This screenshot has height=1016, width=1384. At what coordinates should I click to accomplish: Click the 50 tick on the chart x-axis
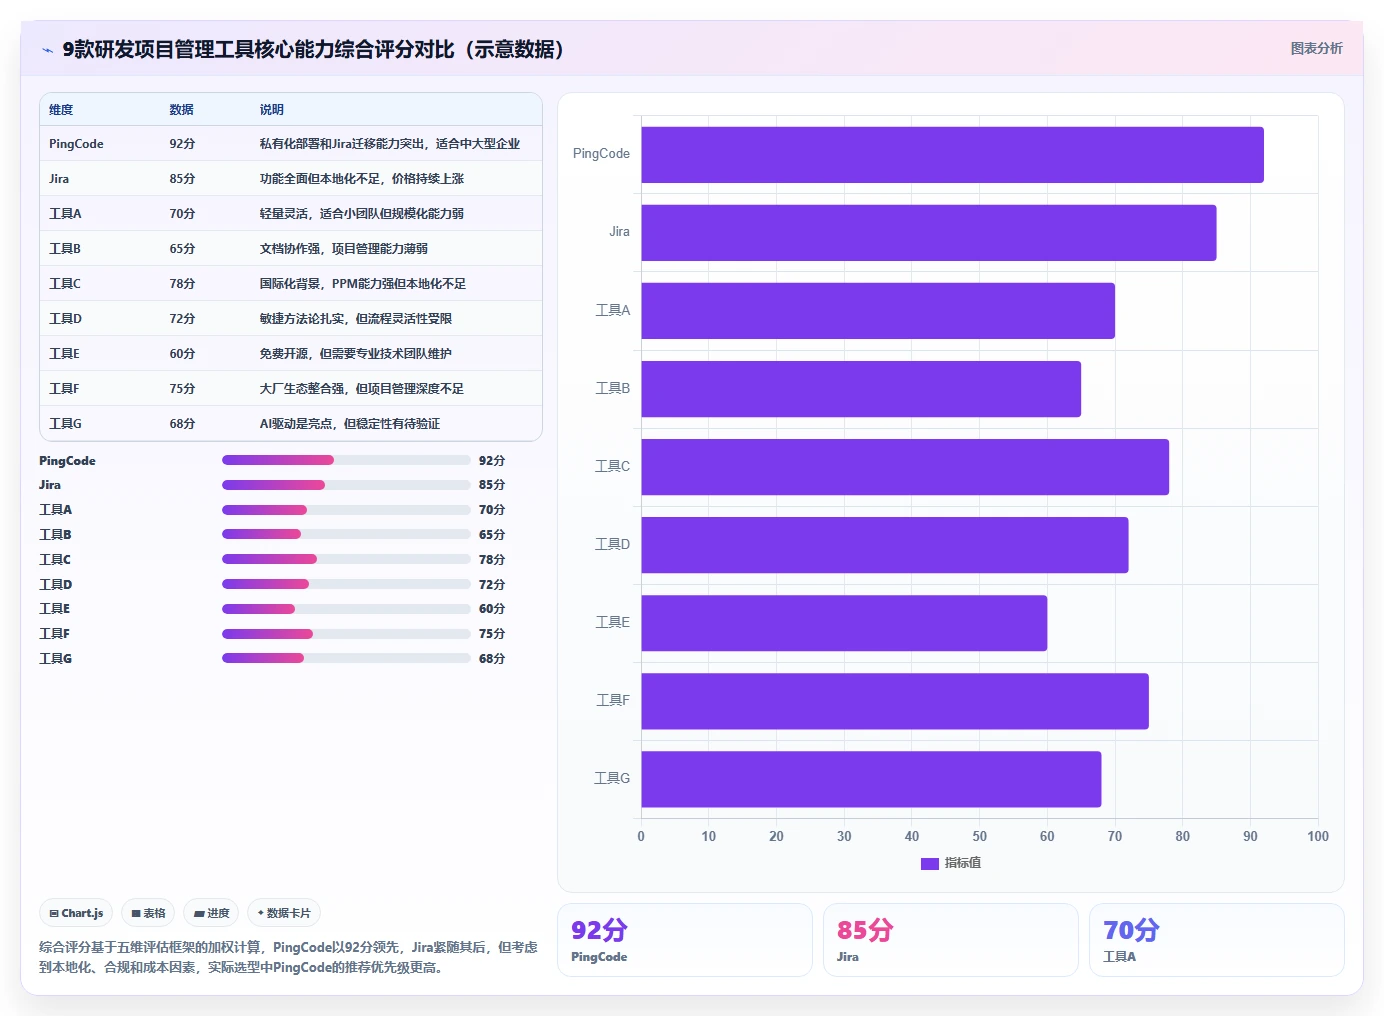pos(980,837)
